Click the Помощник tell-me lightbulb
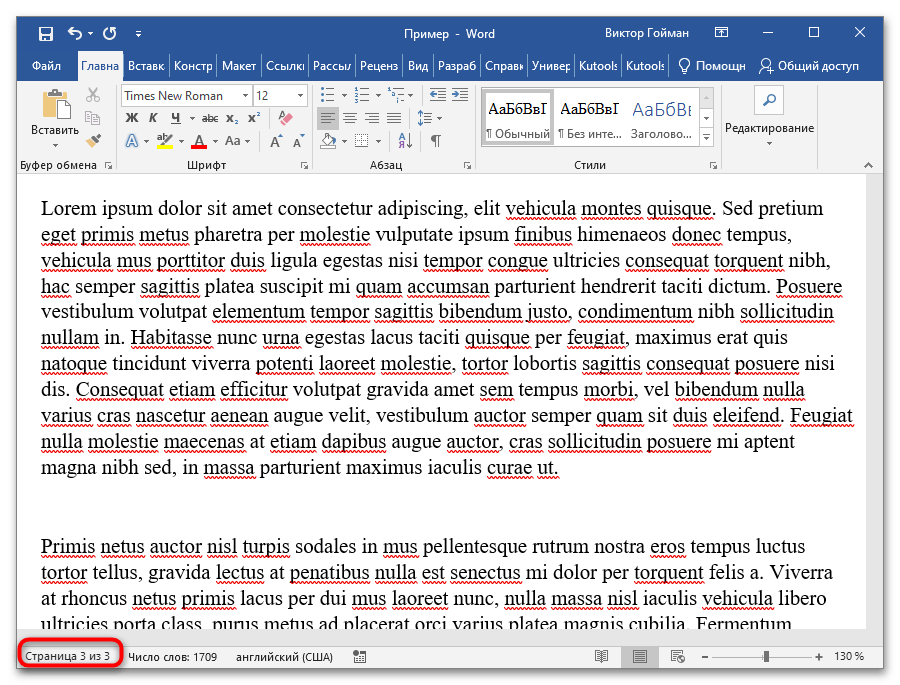Viewport: 900px width, 685px height. click(x=711, y=66)
